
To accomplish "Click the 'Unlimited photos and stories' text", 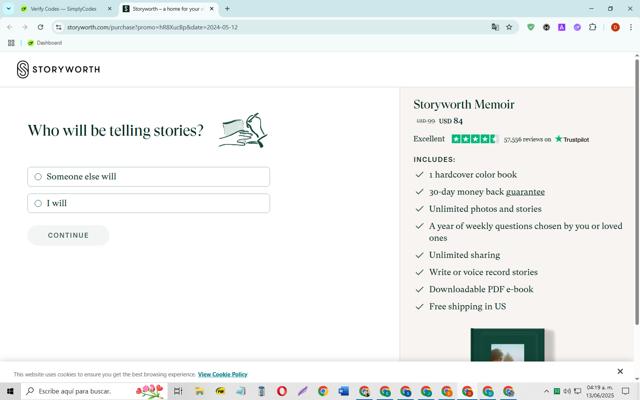I will (485, 209).
